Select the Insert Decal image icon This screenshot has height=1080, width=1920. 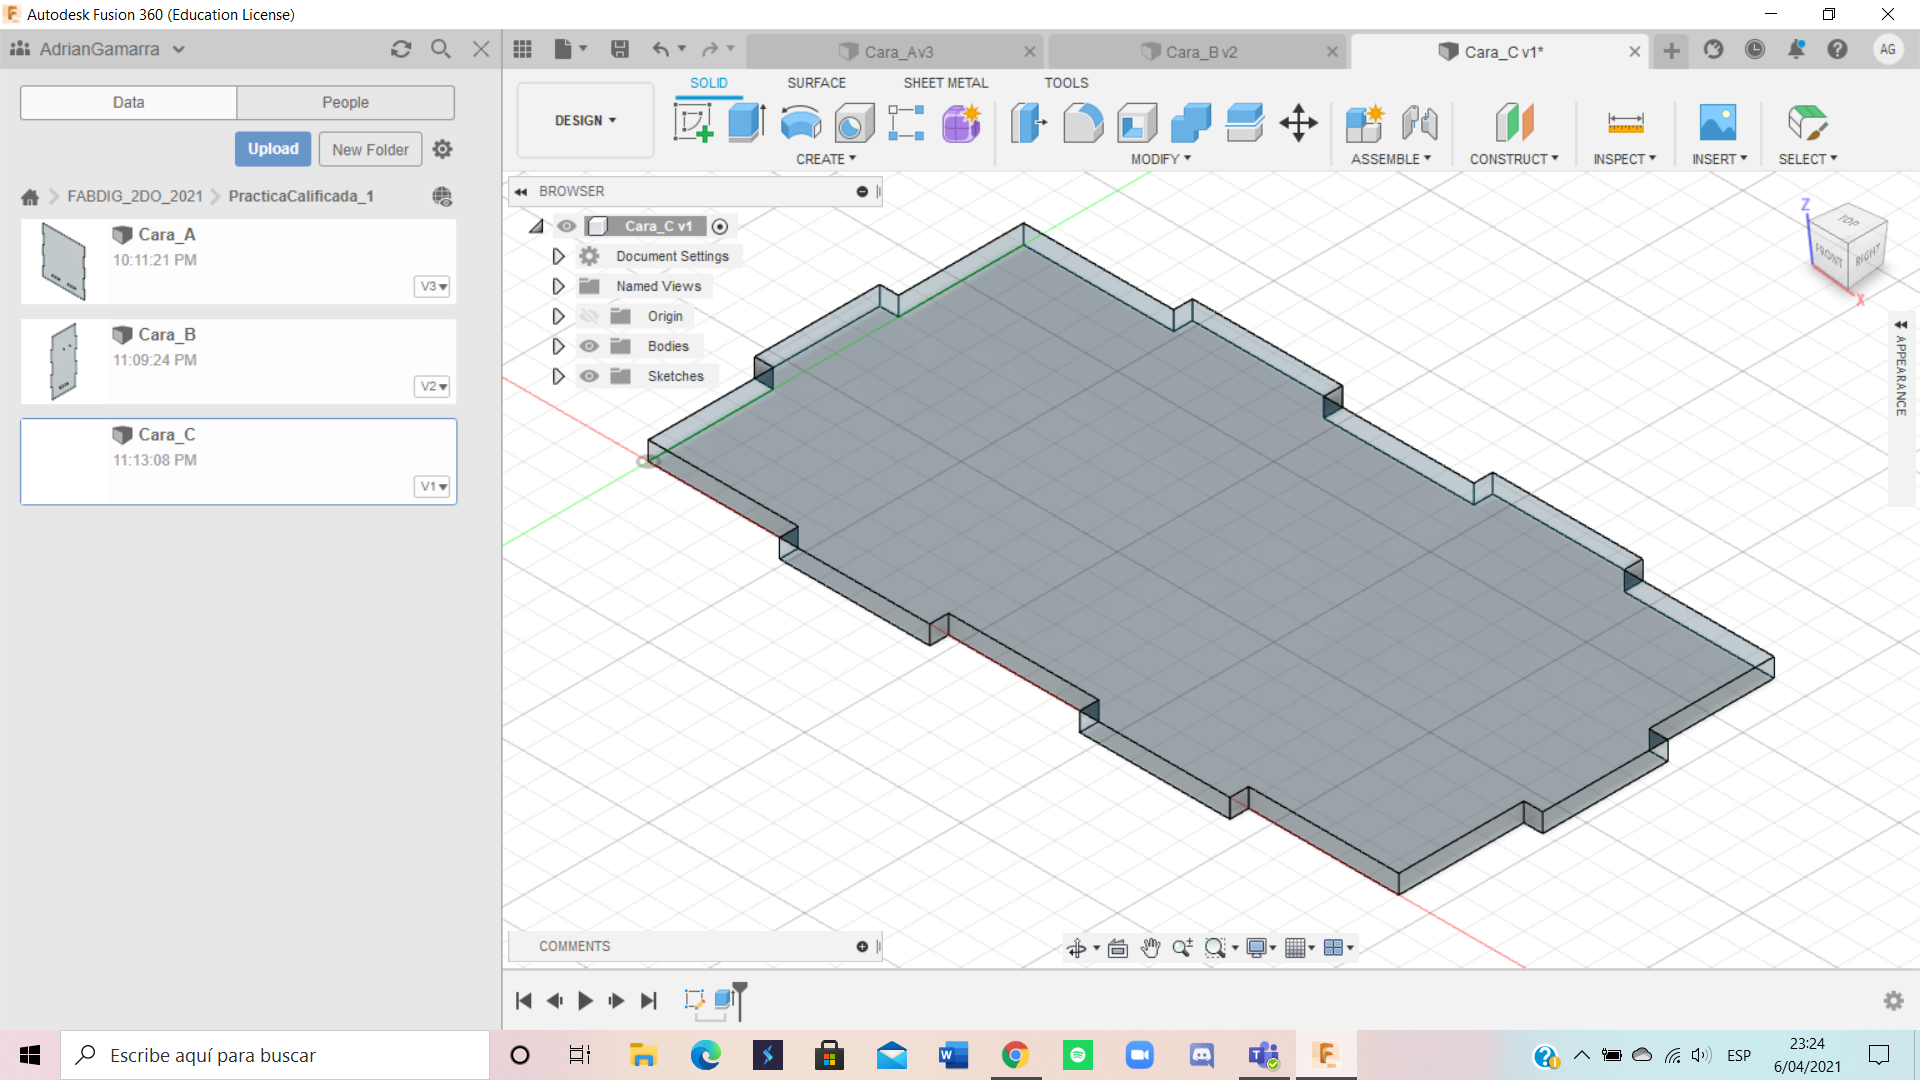point(1718,123)
